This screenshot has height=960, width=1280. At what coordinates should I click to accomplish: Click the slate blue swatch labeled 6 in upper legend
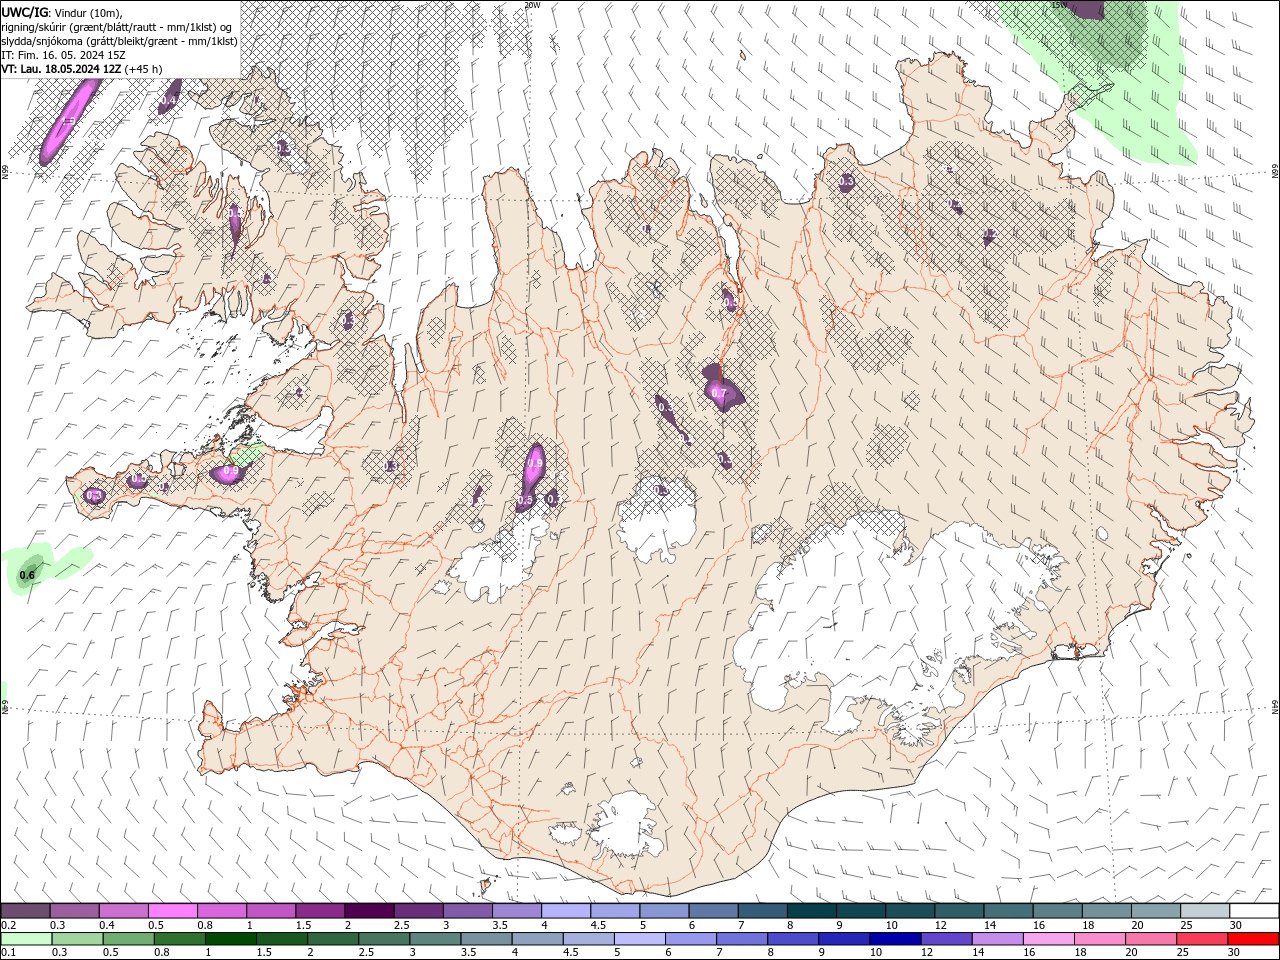[713, 911]
